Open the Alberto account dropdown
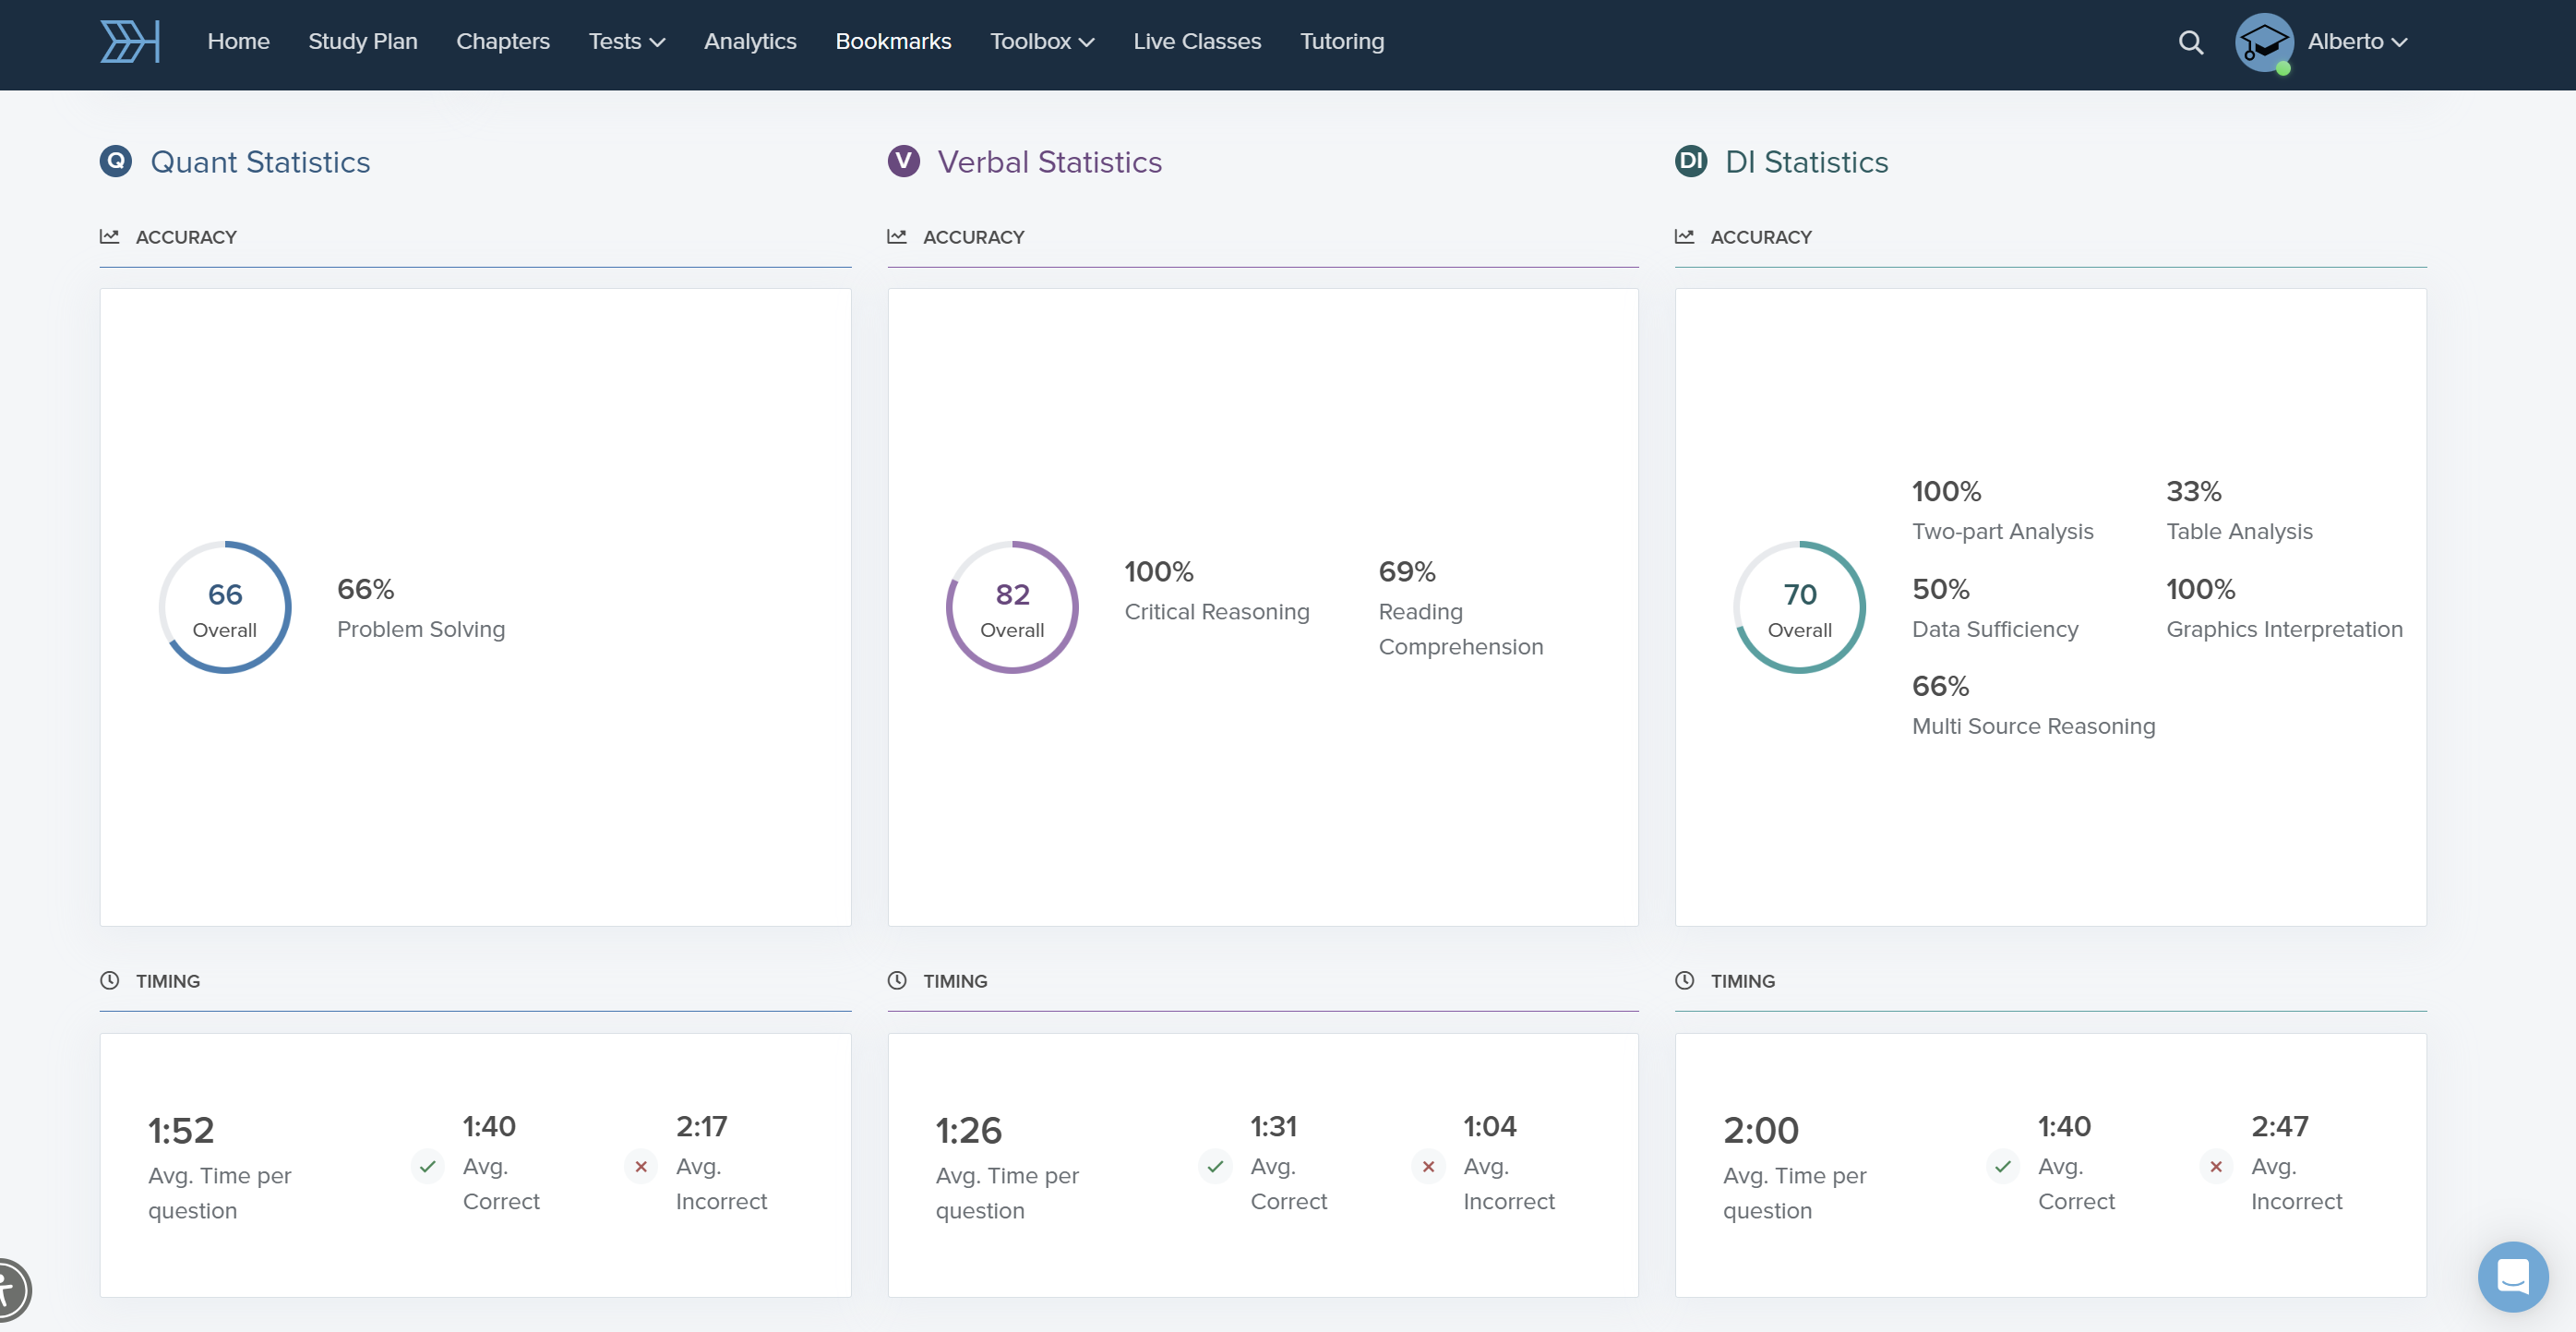 click(x=2356, y=42)
